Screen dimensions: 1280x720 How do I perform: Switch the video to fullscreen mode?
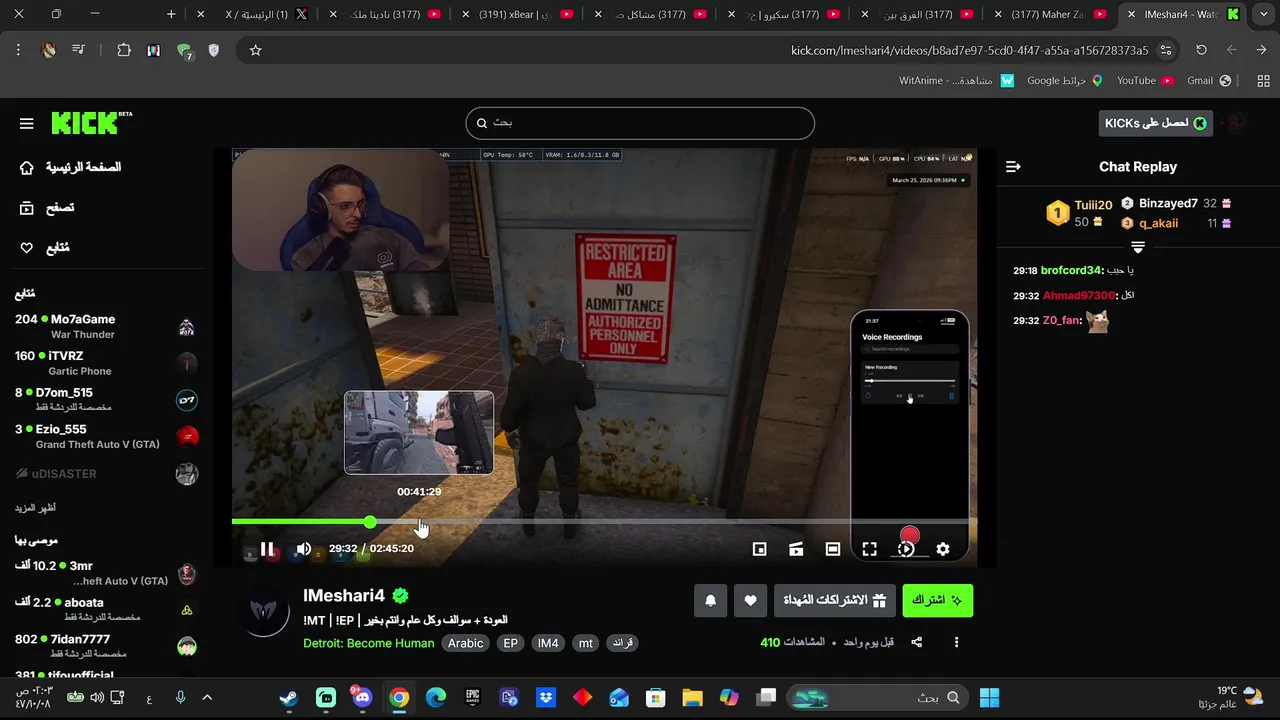click(869, 548)
